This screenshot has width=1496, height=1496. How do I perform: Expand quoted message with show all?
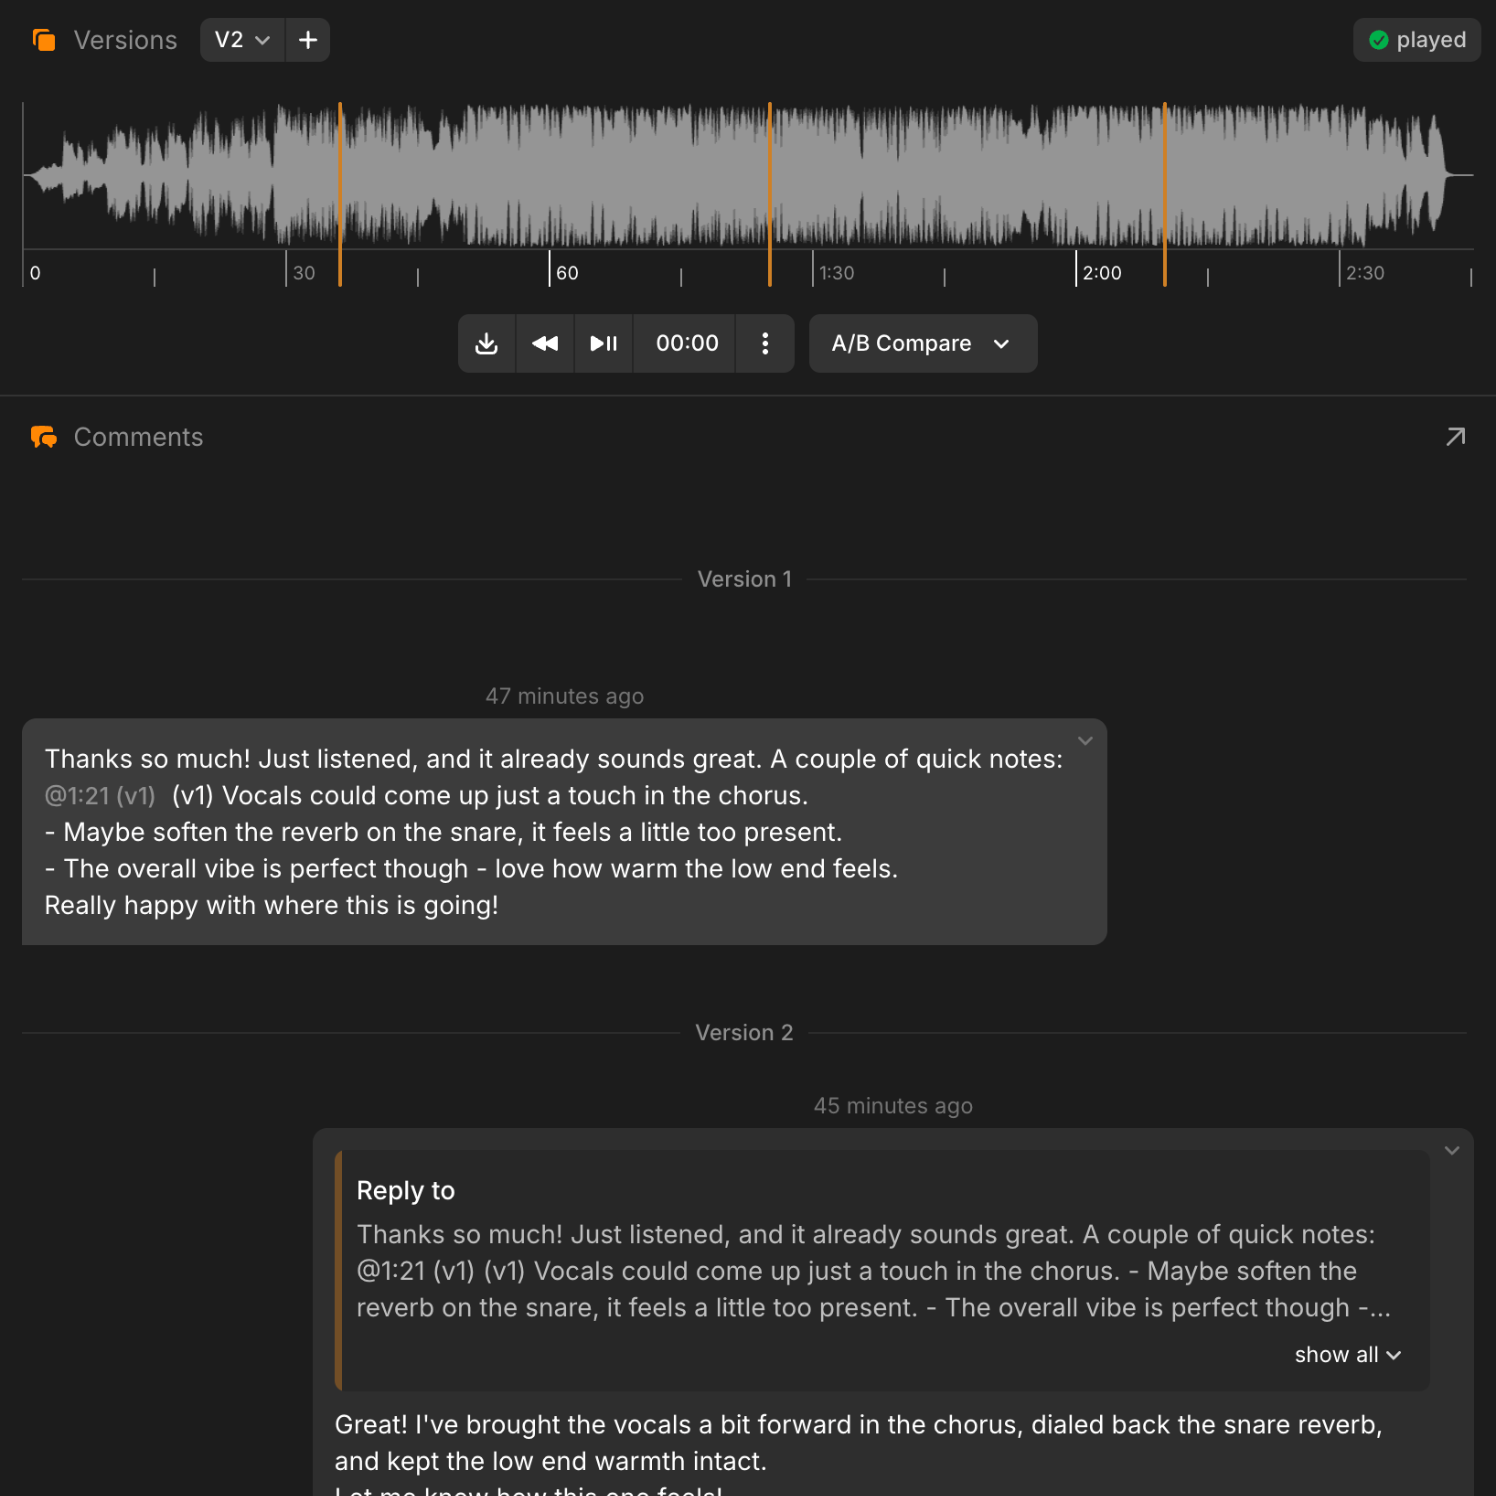coord(1348,1355)
